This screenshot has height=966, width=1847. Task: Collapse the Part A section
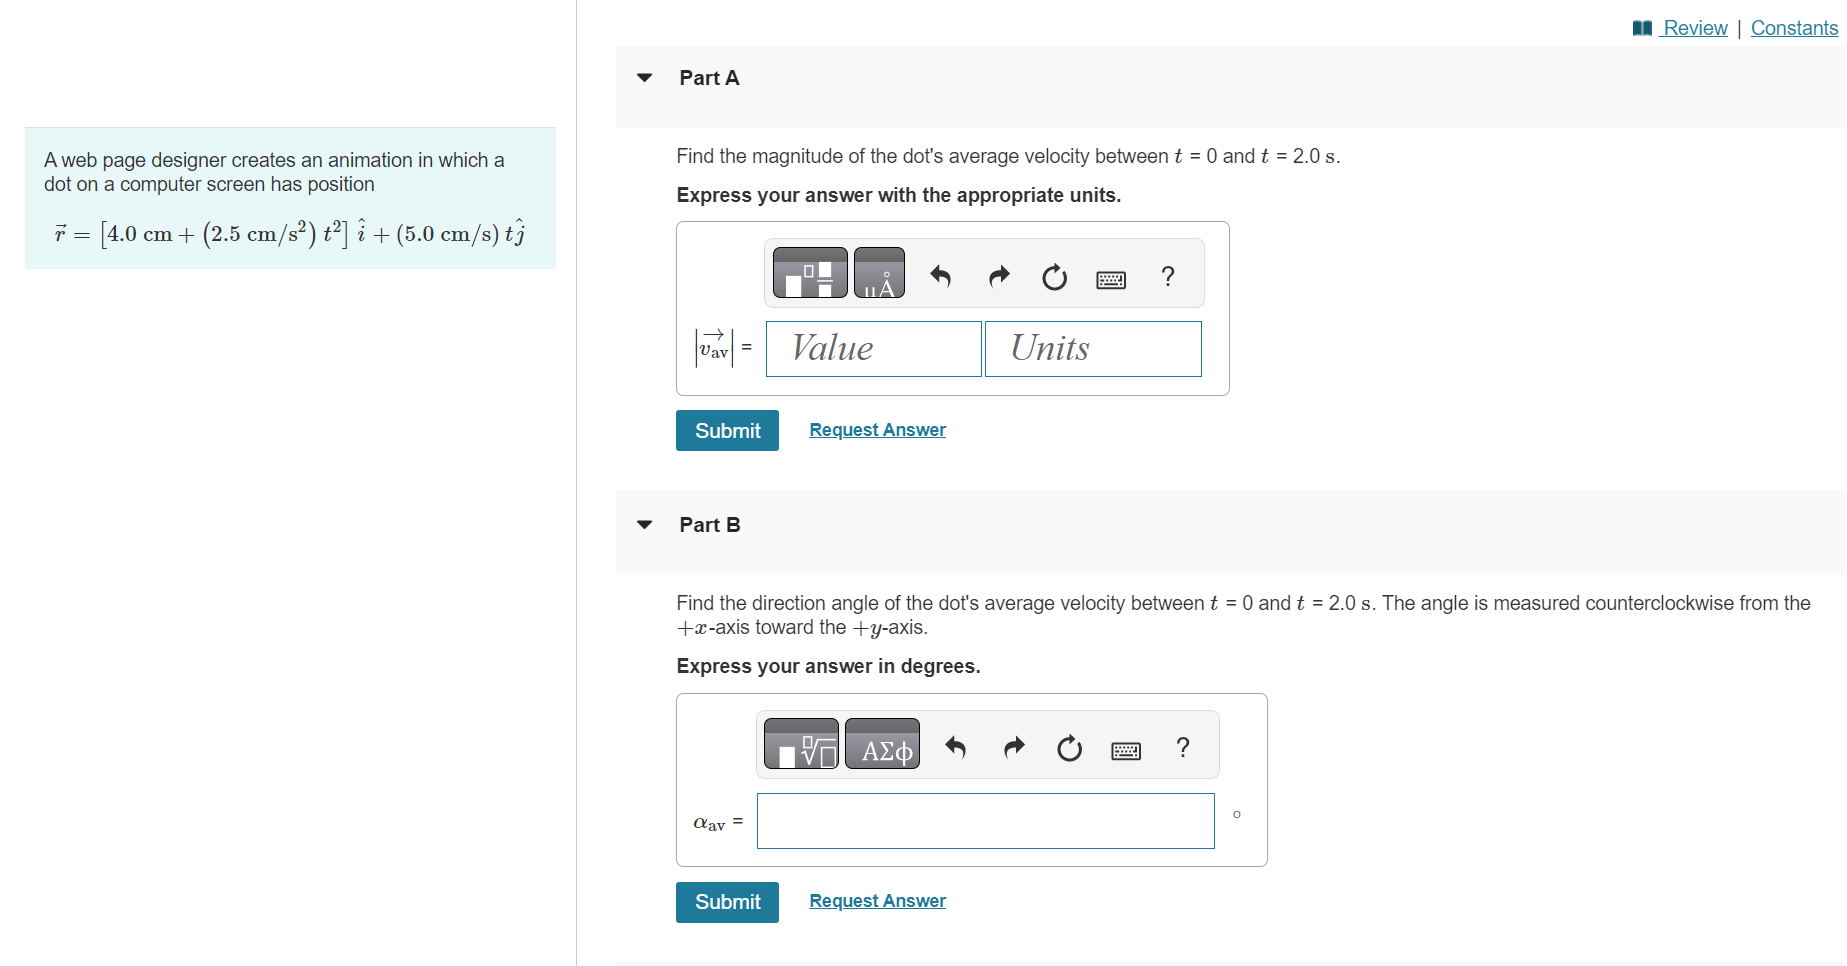(645, 77)
